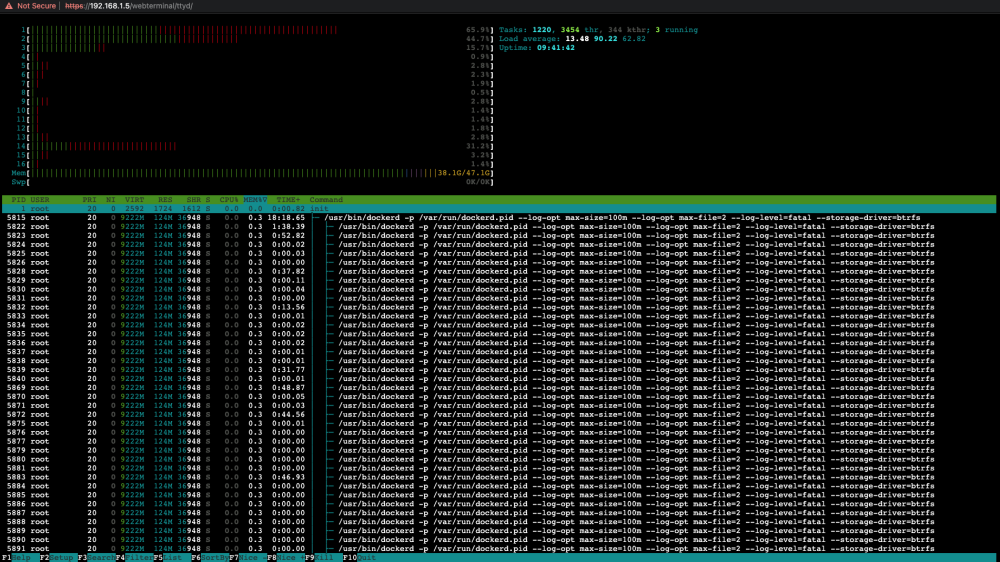The height and width of the screenshot is (562, 1000).
Task: Sort by PID column header
Action: tap(18, 200)
